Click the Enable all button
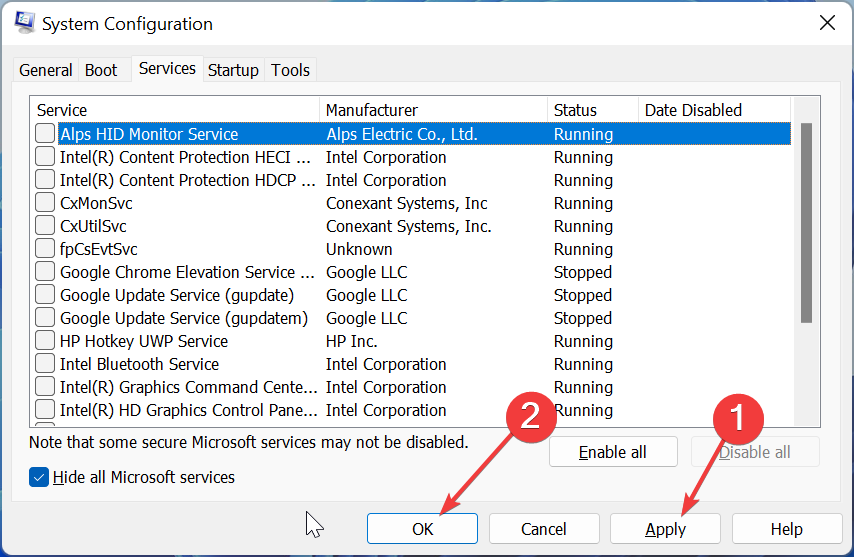854x557 pixels. [612, 452]
